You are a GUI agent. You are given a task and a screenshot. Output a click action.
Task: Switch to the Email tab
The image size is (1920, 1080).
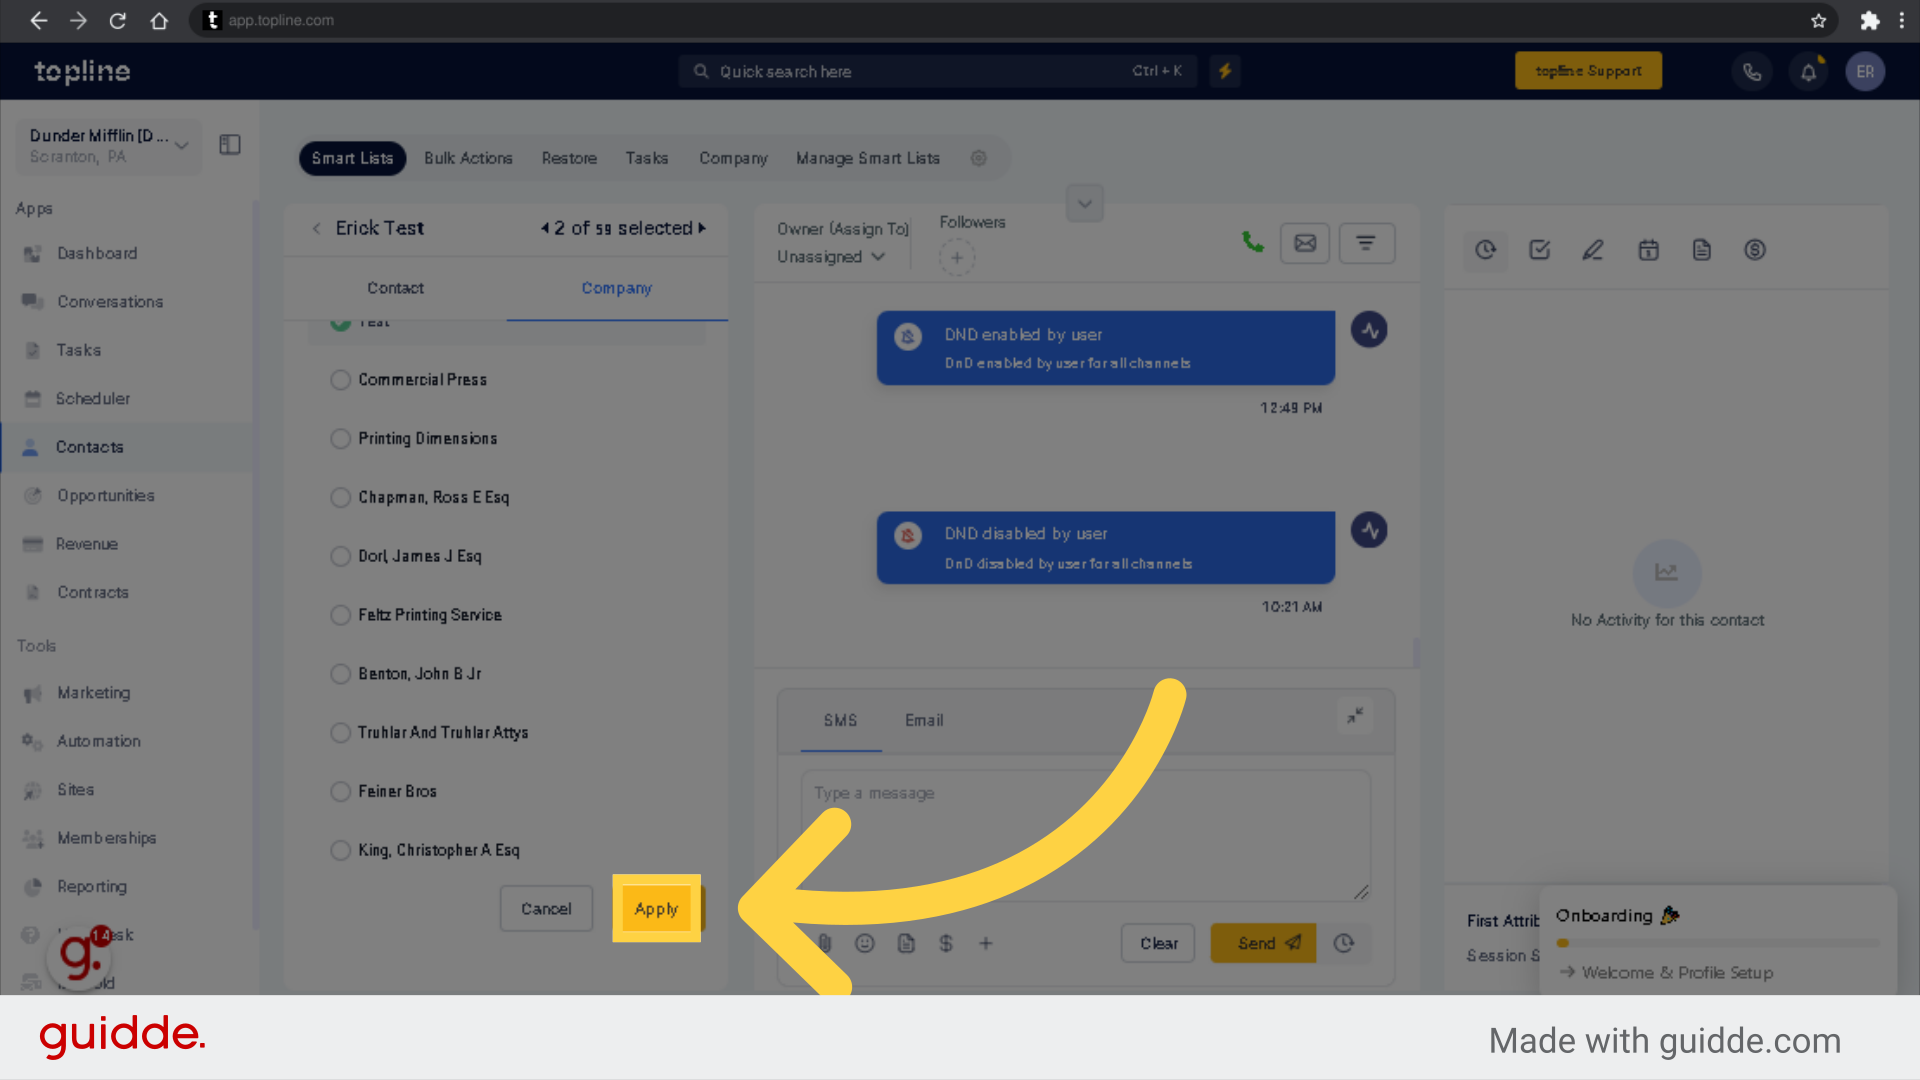coord(924,720)
